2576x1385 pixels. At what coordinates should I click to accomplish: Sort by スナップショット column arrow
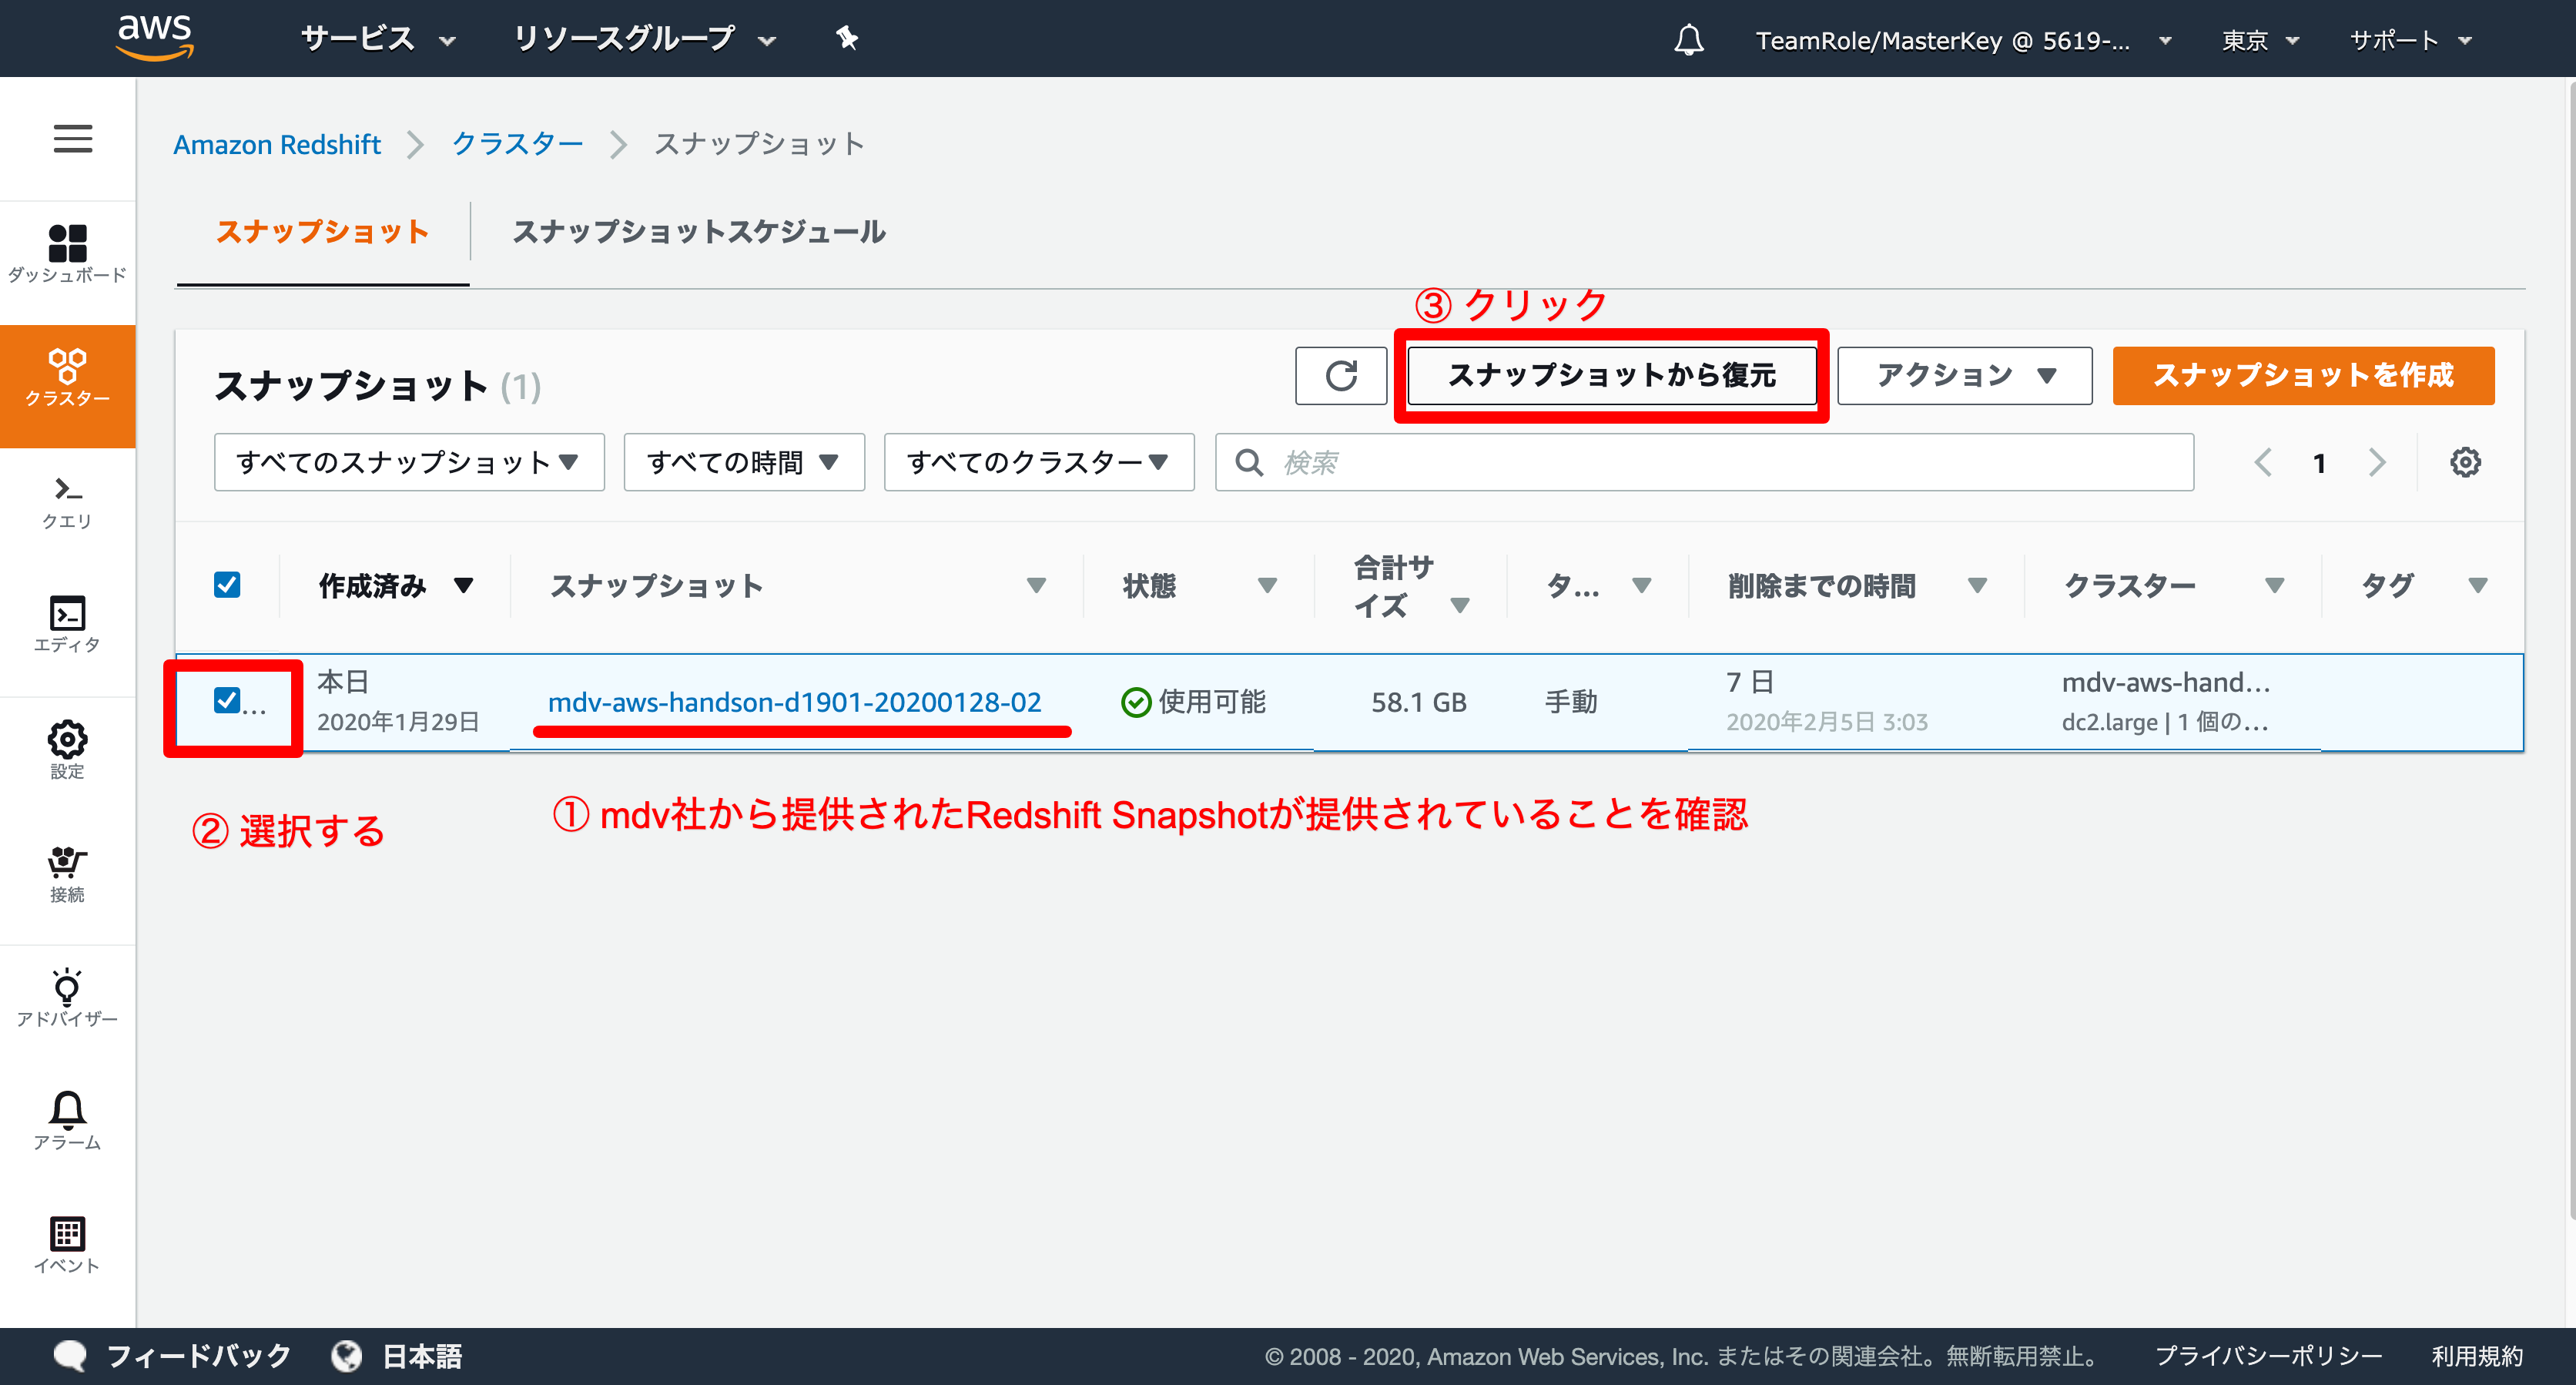1036,585
